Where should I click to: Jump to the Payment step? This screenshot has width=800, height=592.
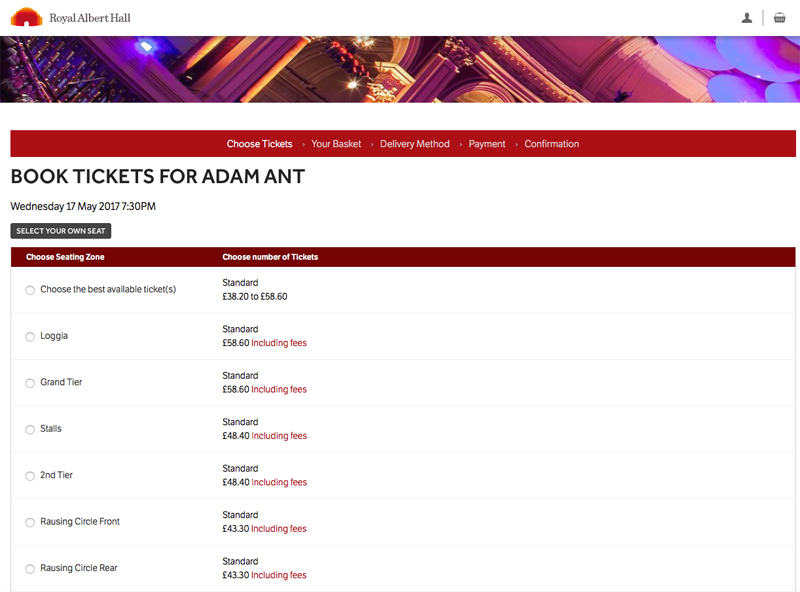(x=487, y=144)
